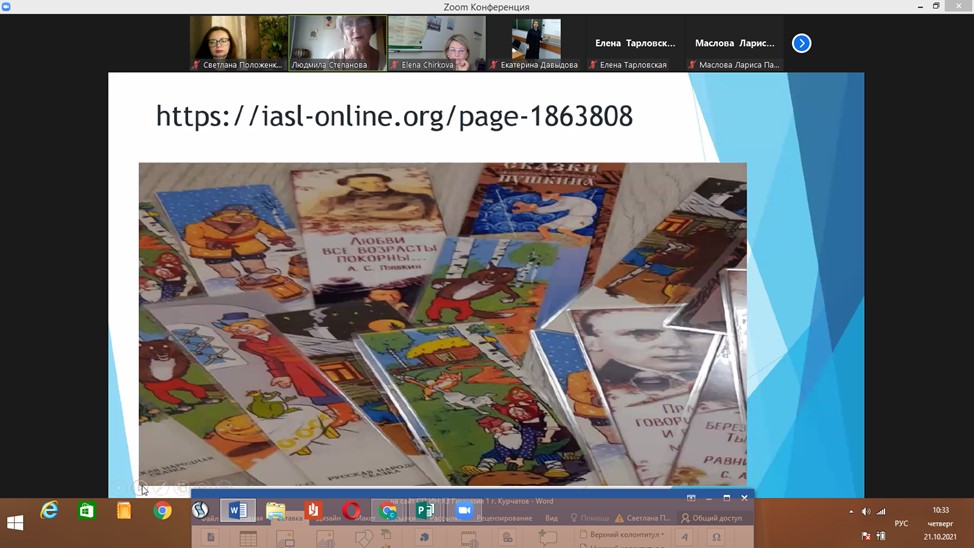The width and height of the screenshot is (974, 548).
Task: Select Elena Chirkova video thumbnail
Action: coord(437,43)
